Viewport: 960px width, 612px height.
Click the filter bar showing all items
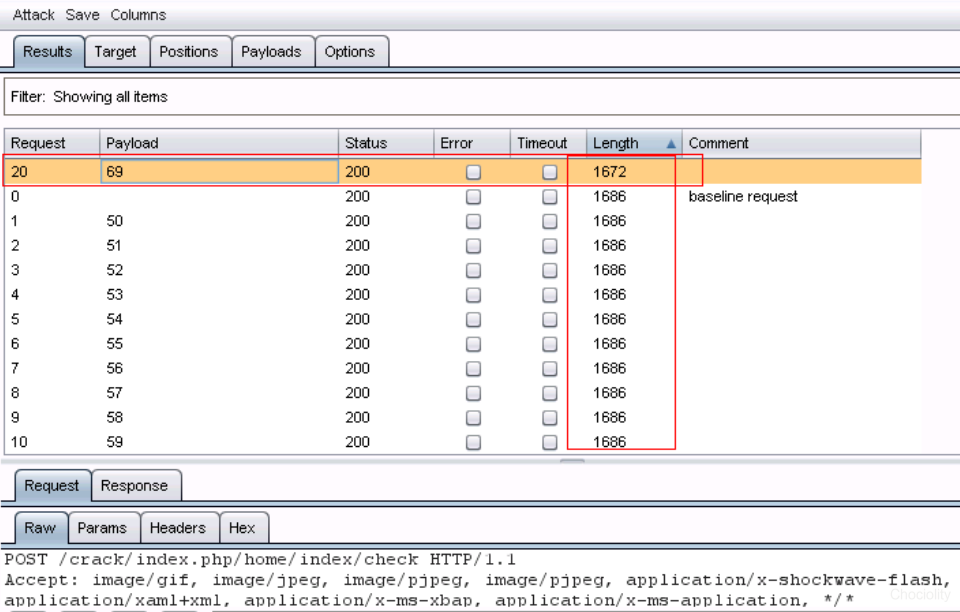481,97
